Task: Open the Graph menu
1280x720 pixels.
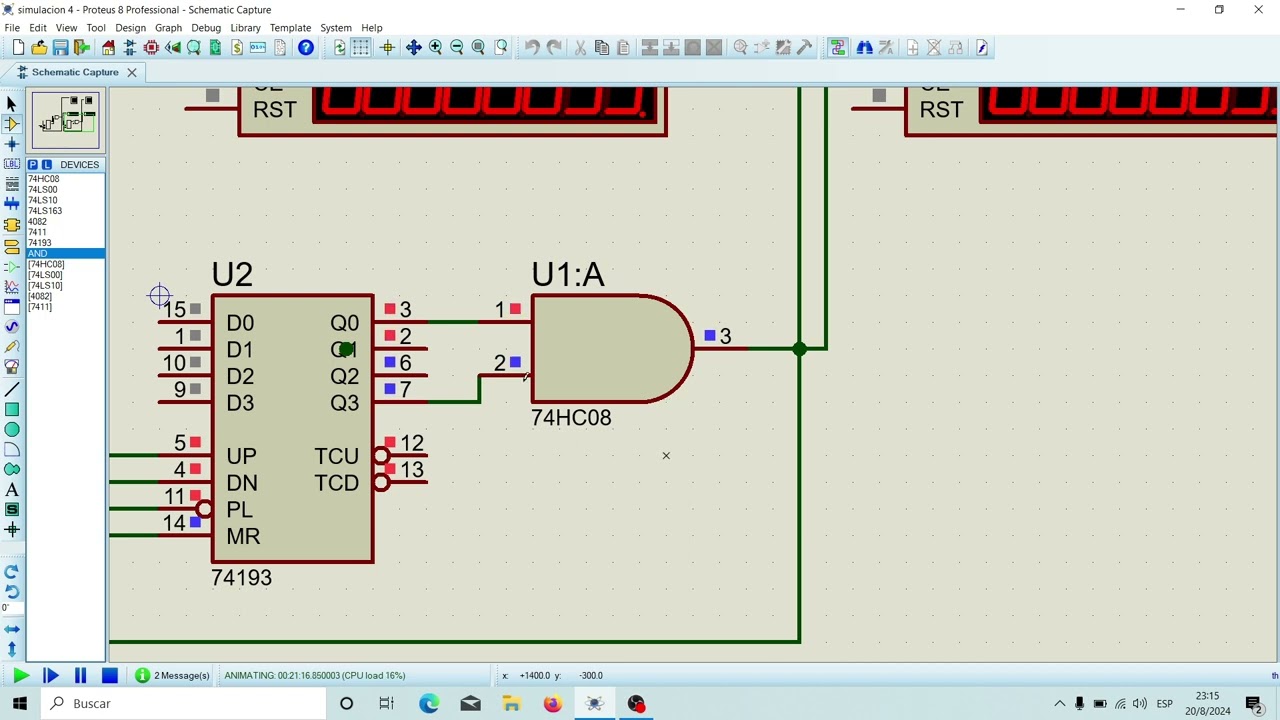Action: 168,28
